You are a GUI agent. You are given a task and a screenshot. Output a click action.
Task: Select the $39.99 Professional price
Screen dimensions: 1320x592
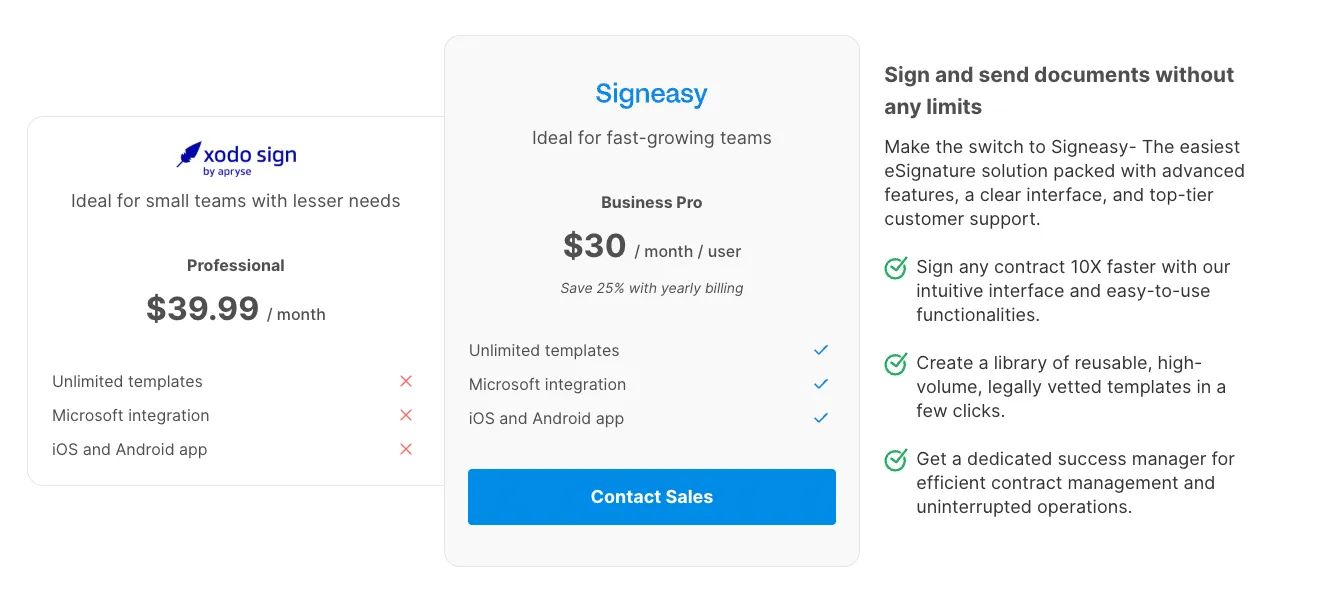pos(203,309)
